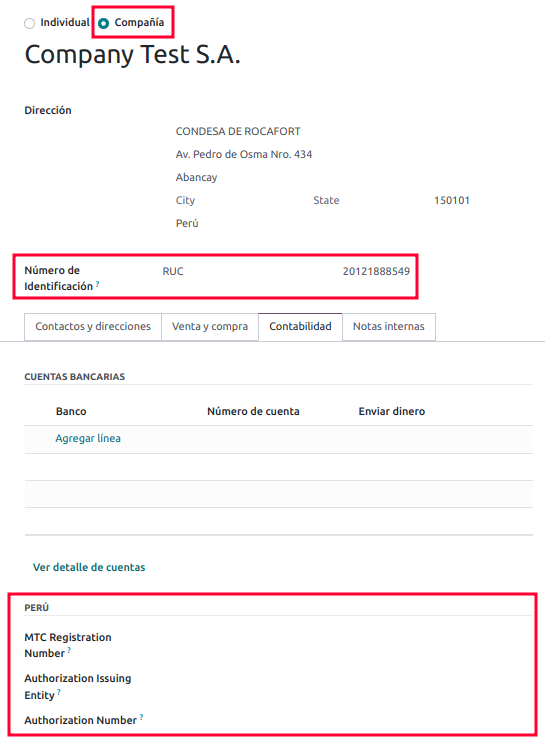
Task: Select the Compañía radio option
Action: pos(103,23)
